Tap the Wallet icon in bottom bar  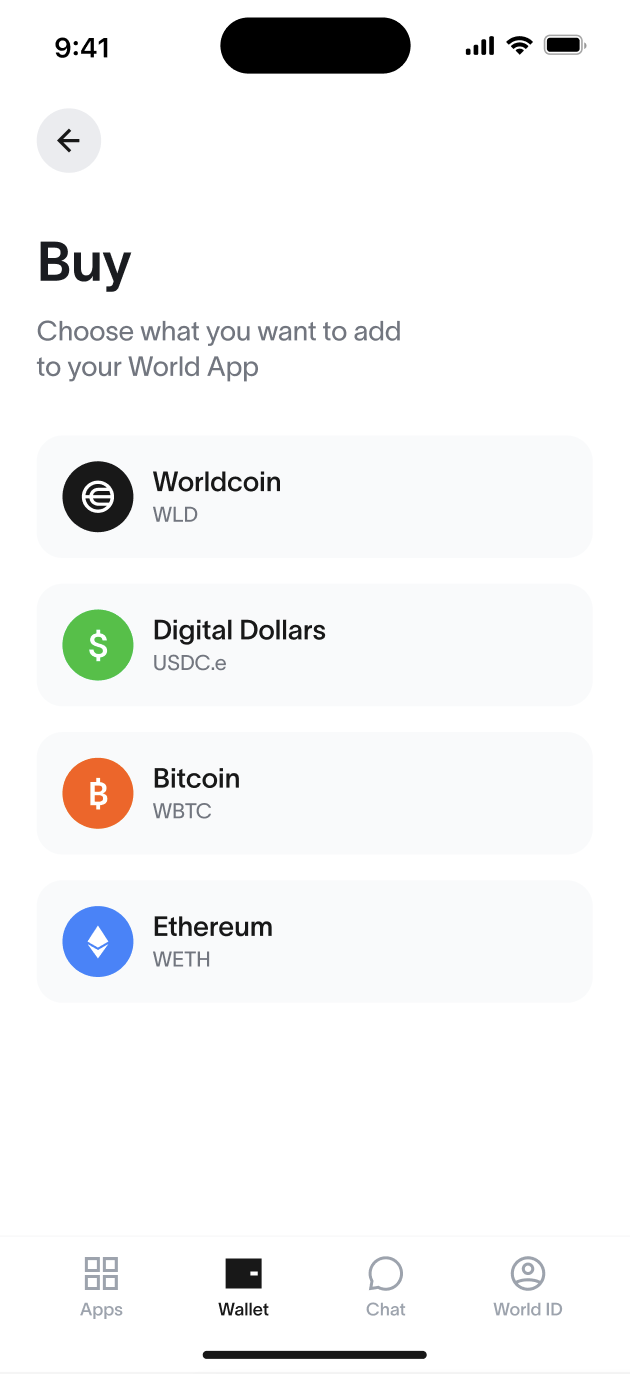click(244, 1274)
